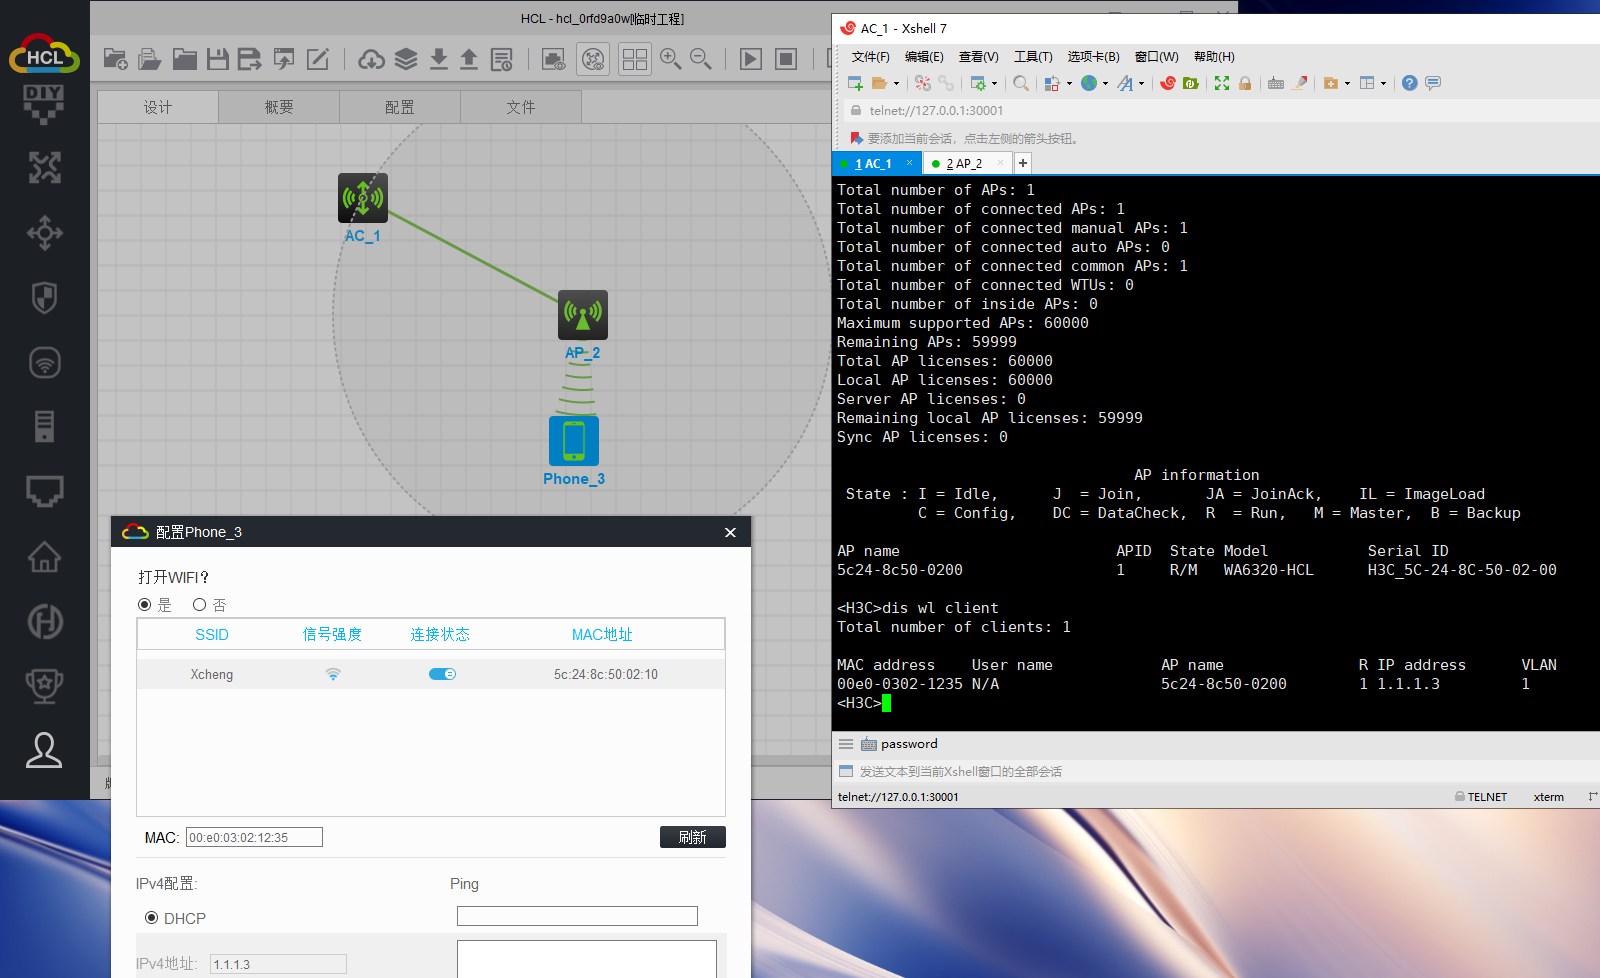
Task: Switch to the AP_2 session tab
Action: click(964, 164)
